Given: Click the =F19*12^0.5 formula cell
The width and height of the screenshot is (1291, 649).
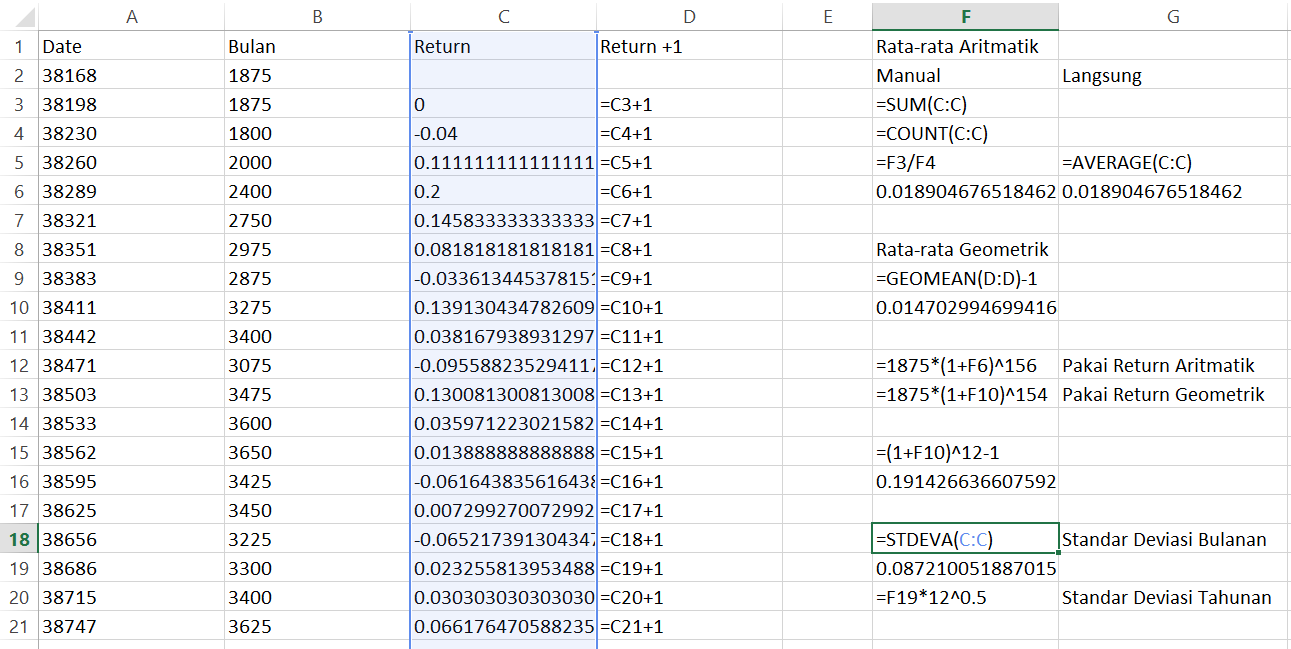Looking at the screenshot, I should 964,598.
